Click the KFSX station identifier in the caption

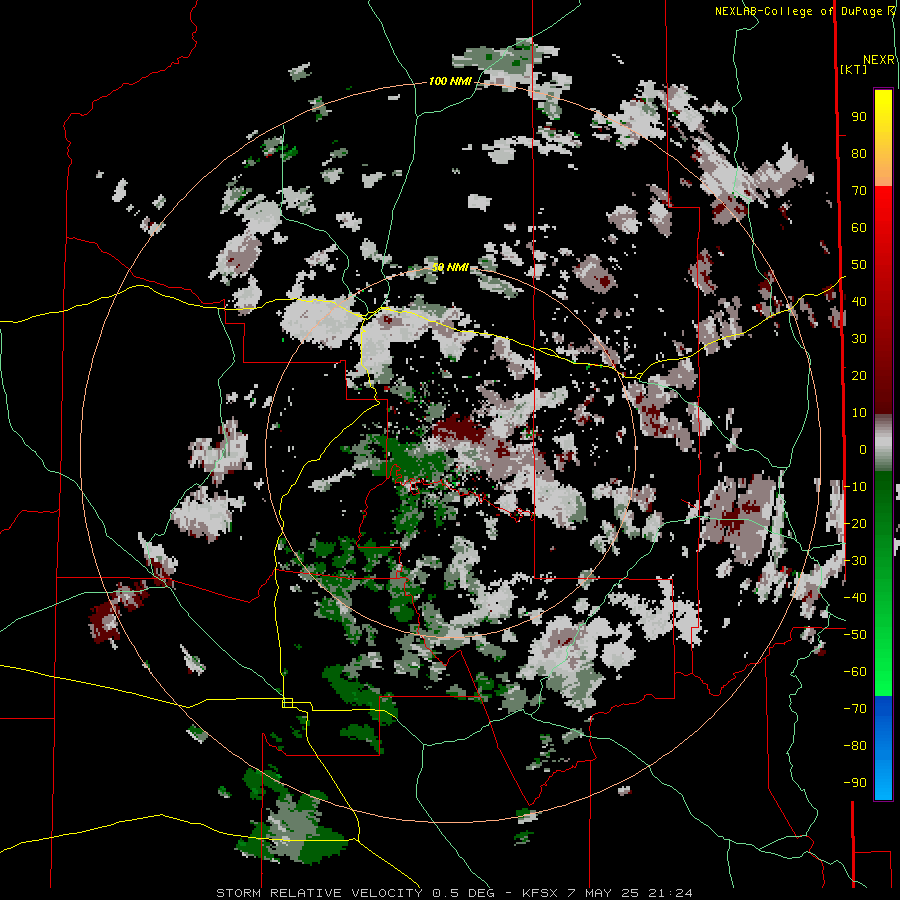coord(541,893)
